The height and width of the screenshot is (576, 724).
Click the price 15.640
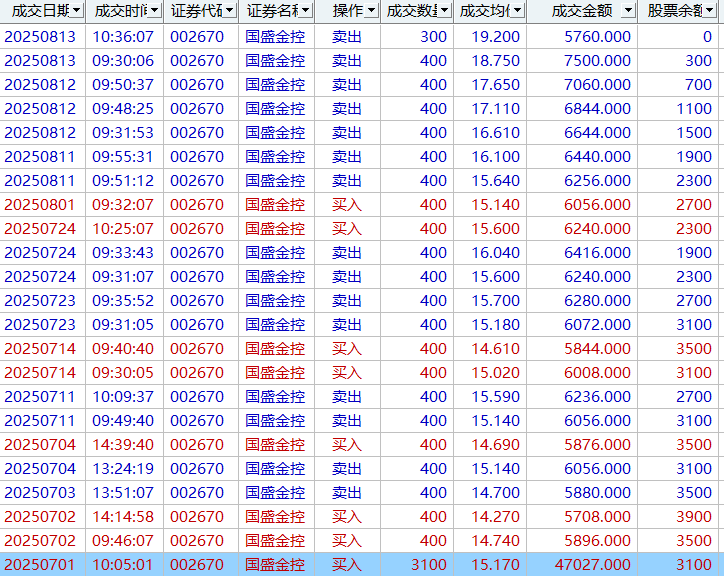tap(495, 181)
